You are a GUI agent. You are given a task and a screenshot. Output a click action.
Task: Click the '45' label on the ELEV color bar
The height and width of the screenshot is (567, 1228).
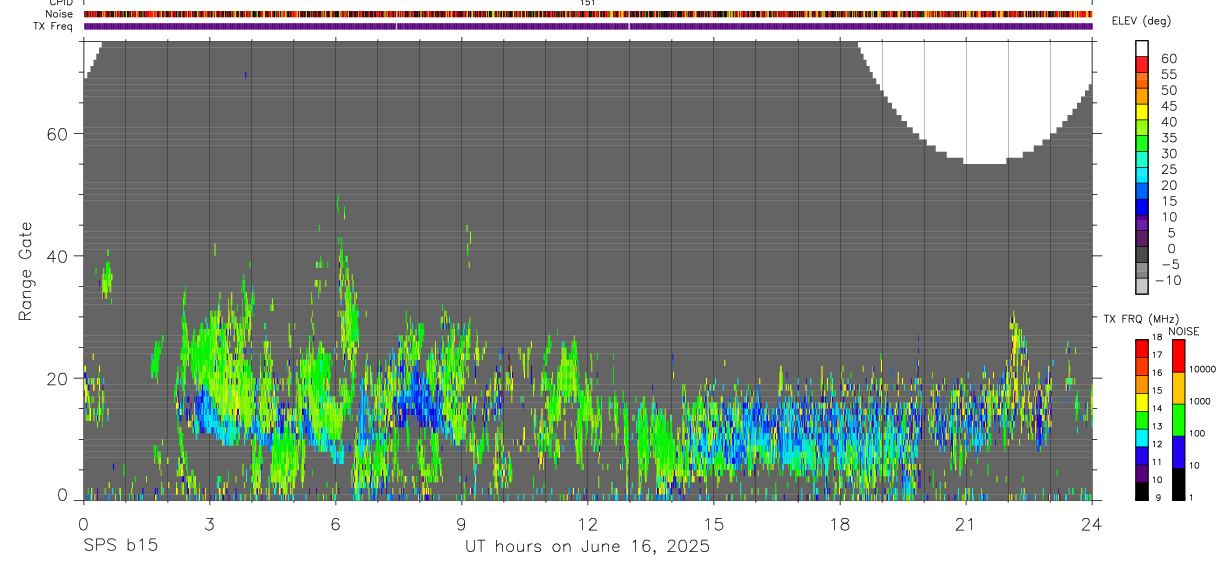(x=1168, y=107)
